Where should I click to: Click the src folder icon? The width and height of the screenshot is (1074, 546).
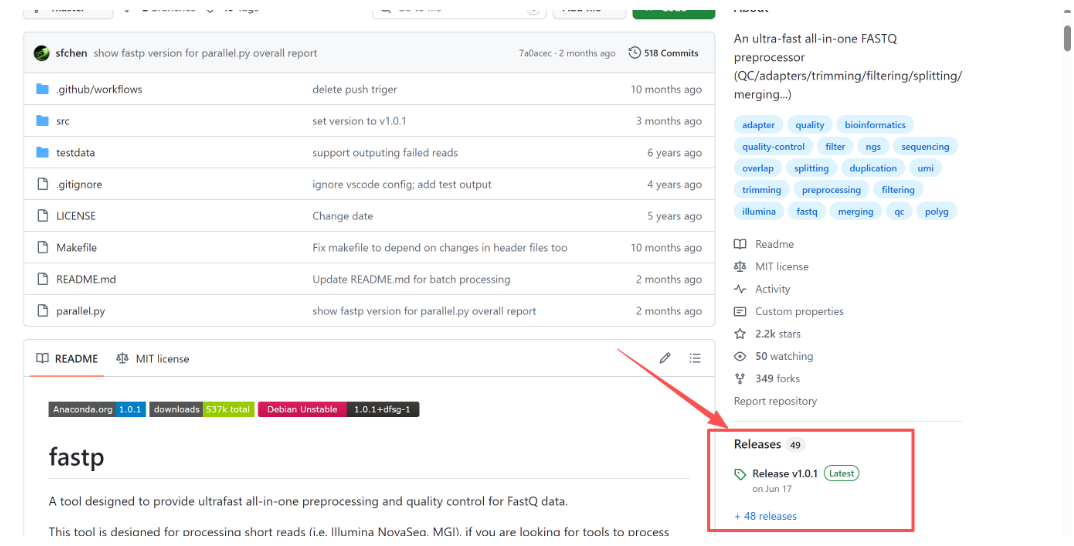coord(42,121)
